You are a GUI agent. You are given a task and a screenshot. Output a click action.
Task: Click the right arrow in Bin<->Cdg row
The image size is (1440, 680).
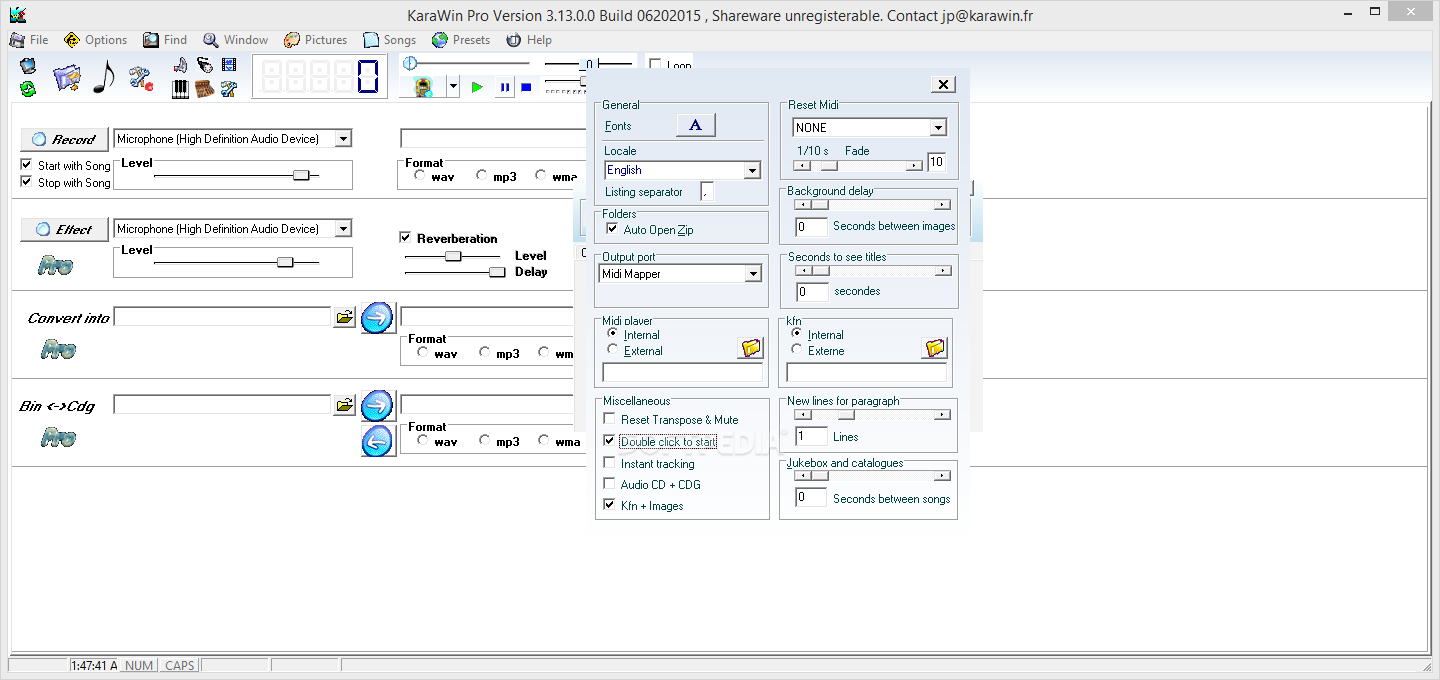[377, 405]
